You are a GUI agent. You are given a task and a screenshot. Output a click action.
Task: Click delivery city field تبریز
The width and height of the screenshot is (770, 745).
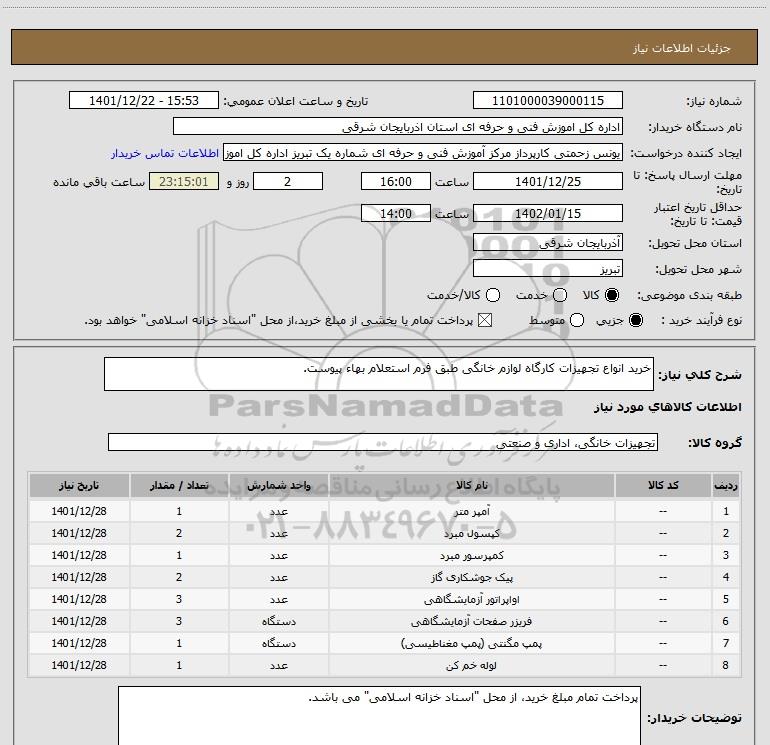pos(548,269)
